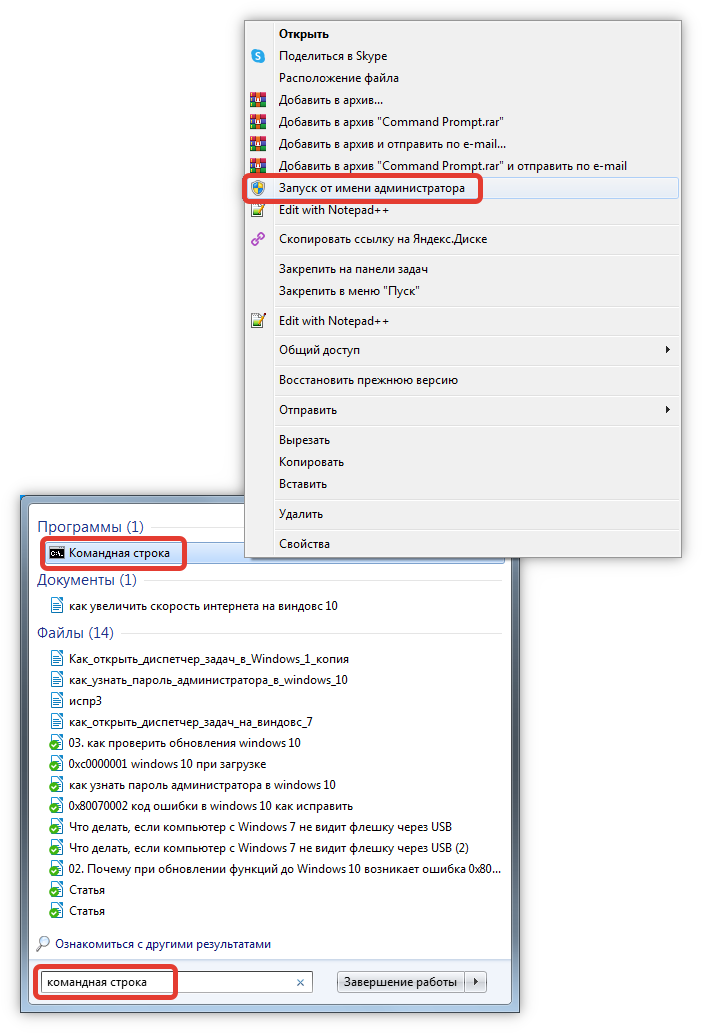702x1033 pixels.
Task: Open "03. как проверить обновления windows 10"
Action: tap(184, 743)
